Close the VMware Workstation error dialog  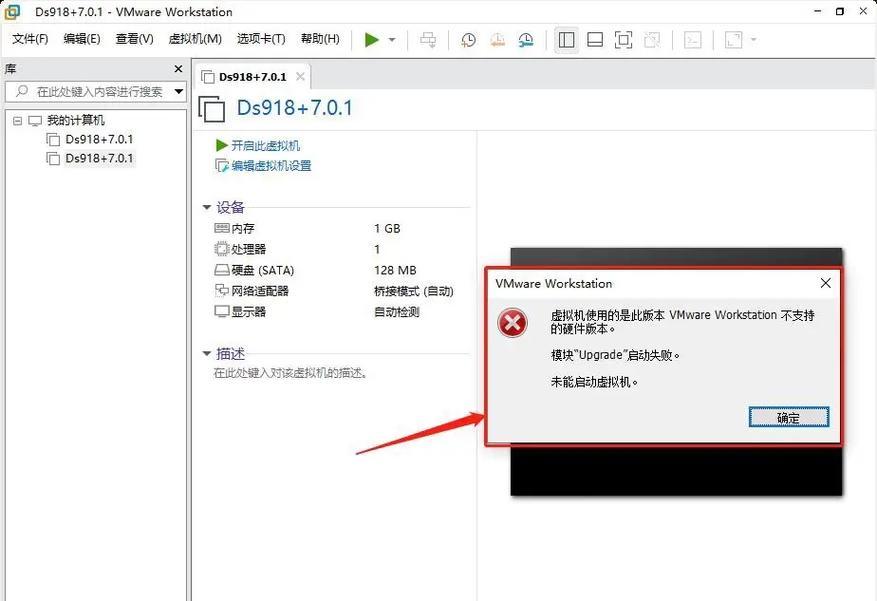[x=826, y=283]
